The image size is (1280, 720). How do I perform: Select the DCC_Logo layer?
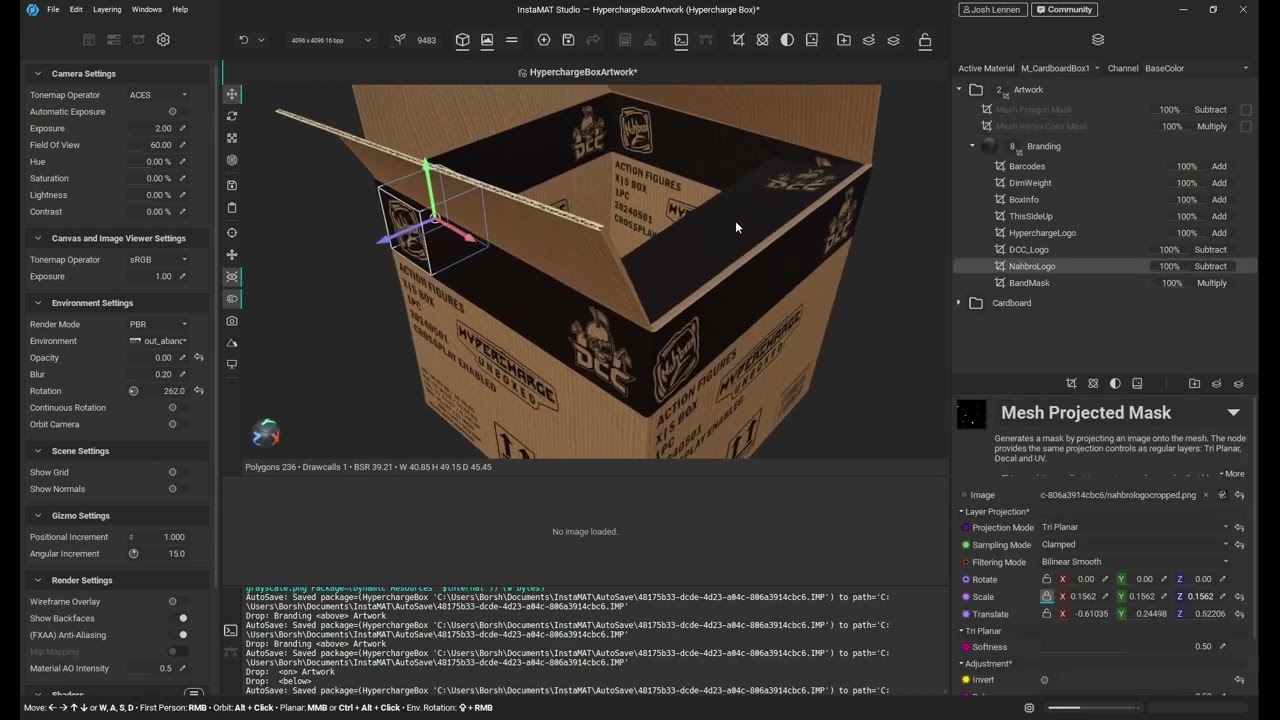point(1029,250)
